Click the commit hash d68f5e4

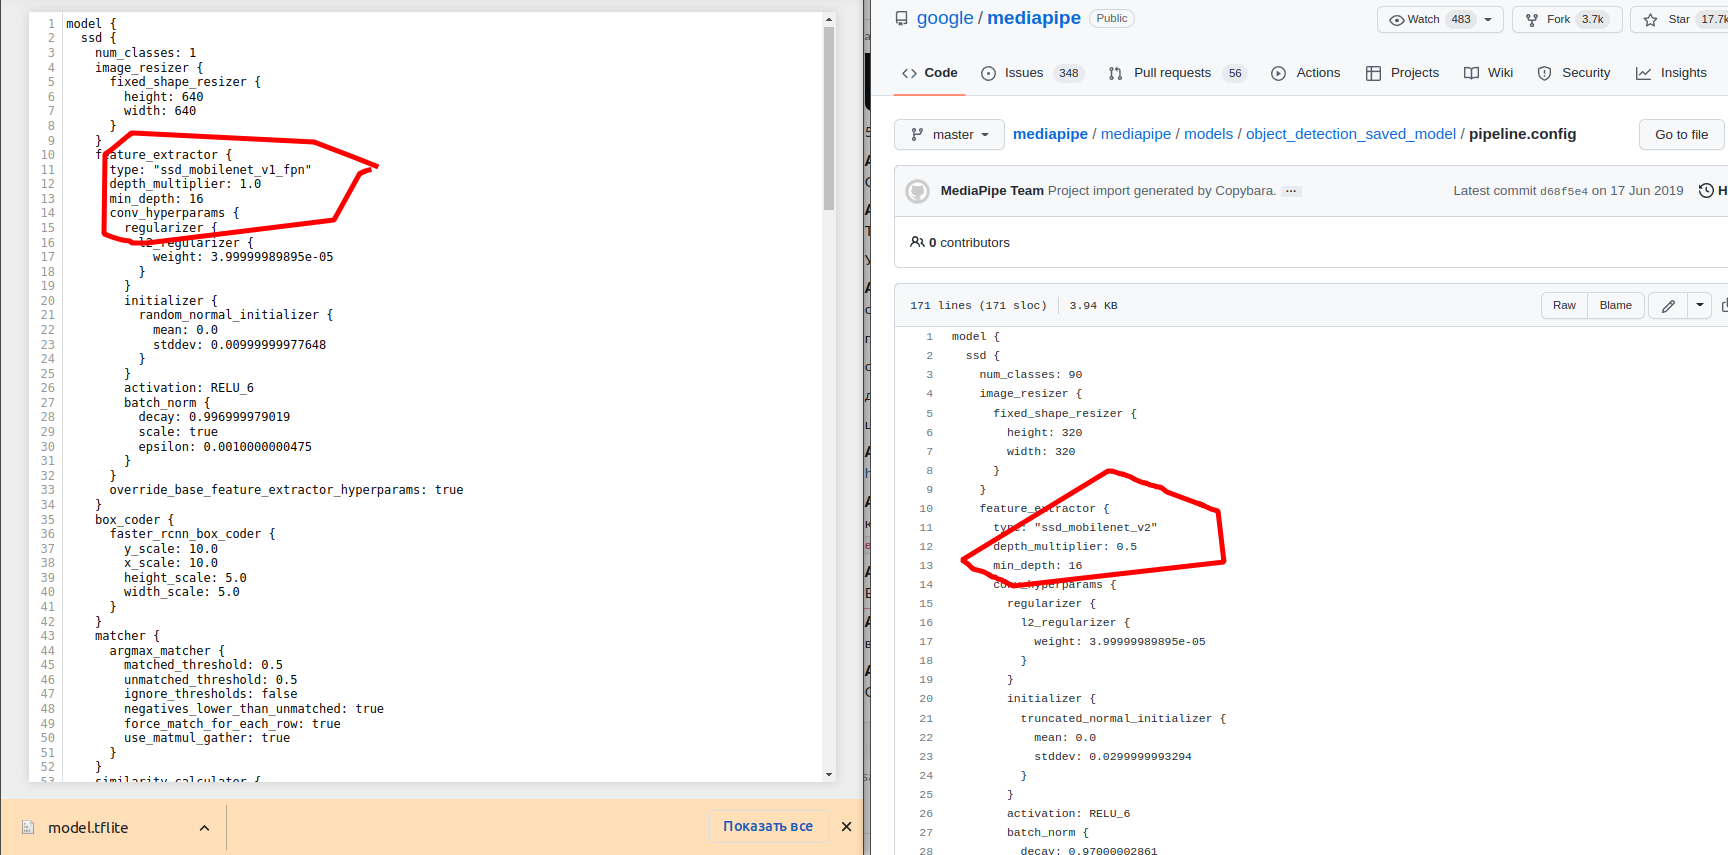[1563, 191]
